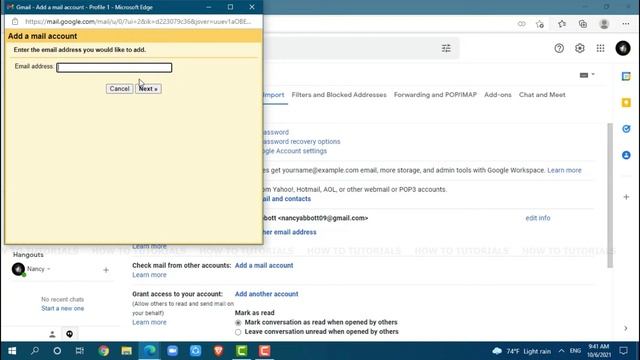Click the Edge add to favorites icon
The height and width of the screenshot is (360, 640).
540,24
